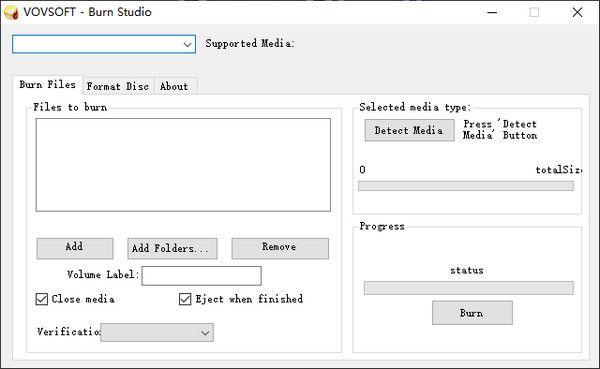Minimize the Burn Studio window
The height and width of the screenshot is (369, 600).
(x=492, y=12)
